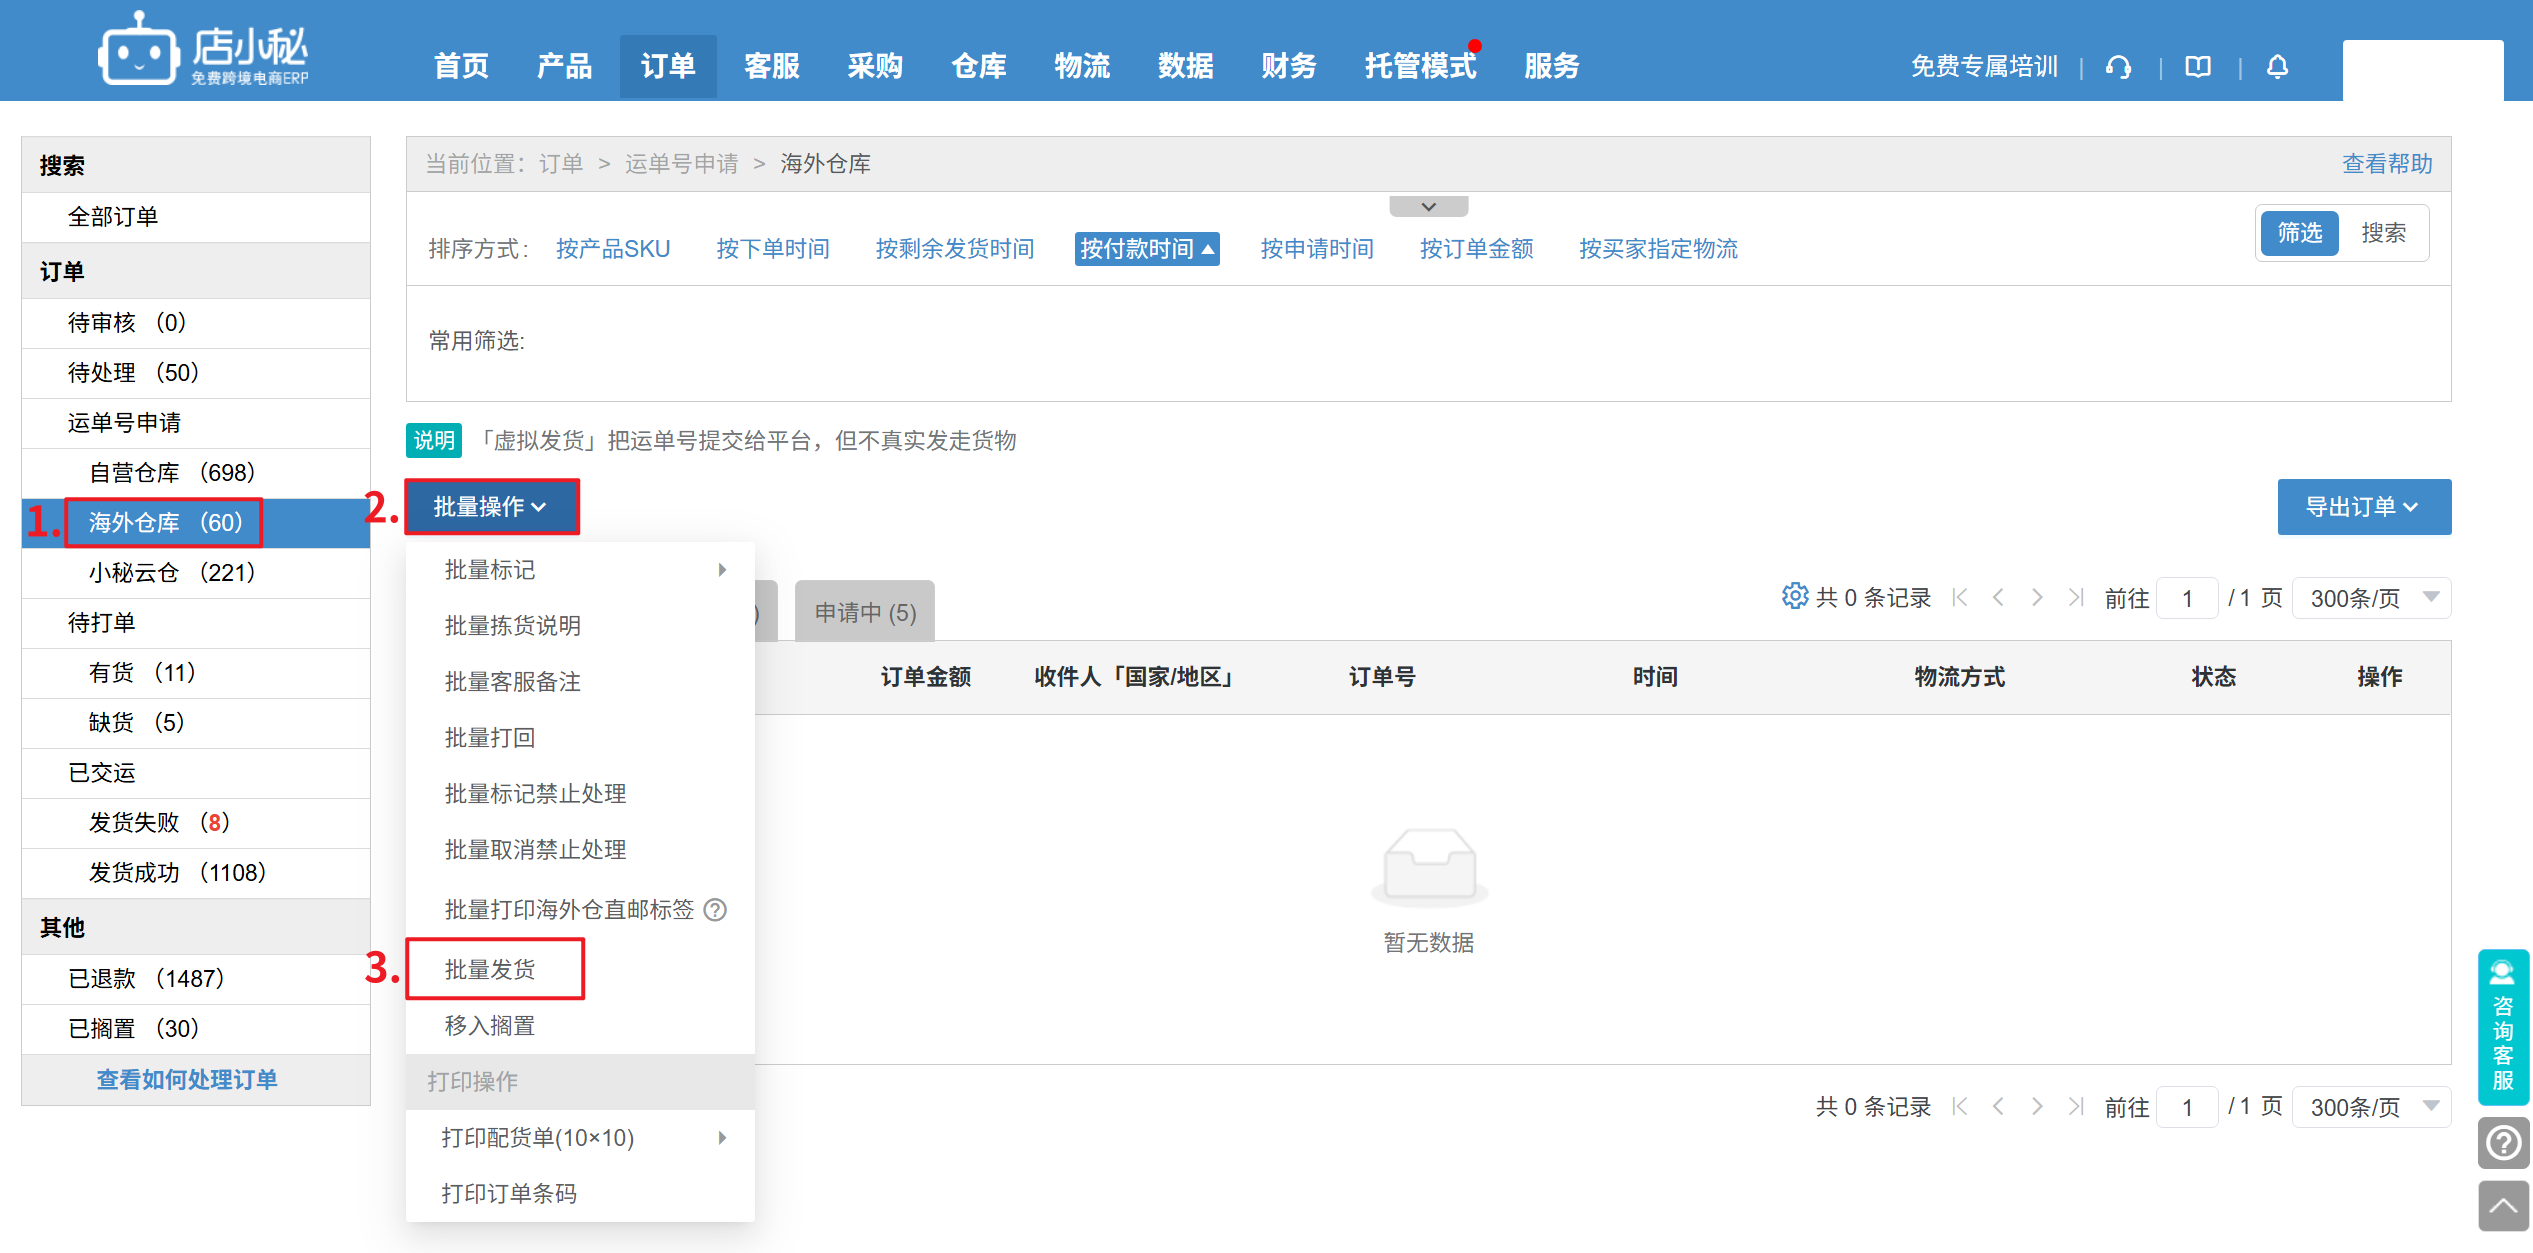Viewport: 2533px width, 1253px height.
Task: Click the question mark help floating button
Action: [2503, 1142]
